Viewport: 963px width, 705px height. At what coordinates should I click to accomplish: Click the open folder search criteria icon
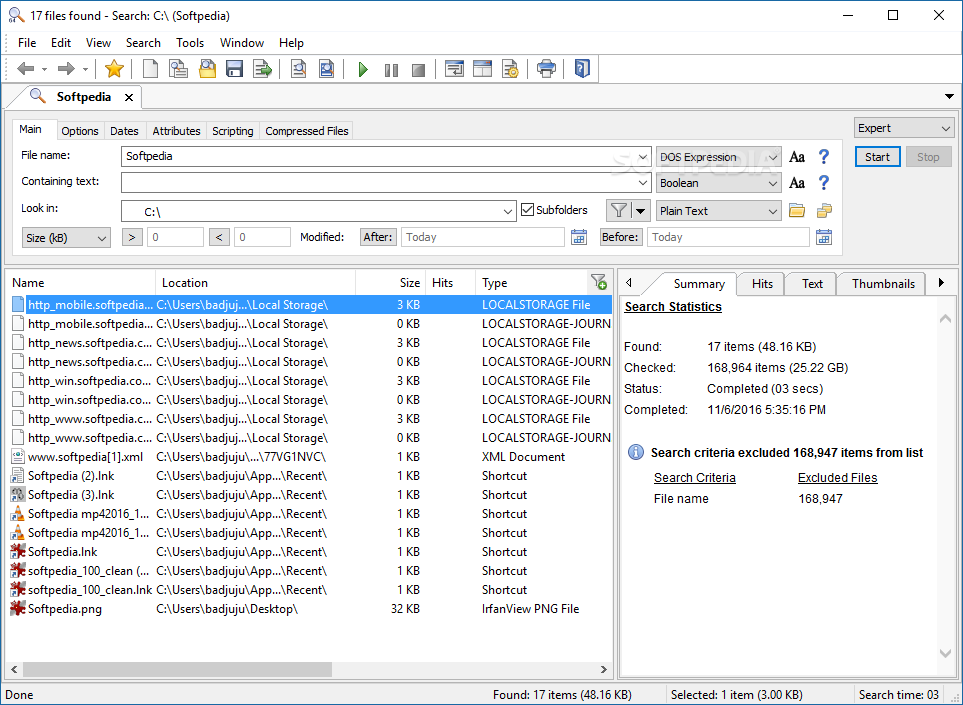pos(207,69)
